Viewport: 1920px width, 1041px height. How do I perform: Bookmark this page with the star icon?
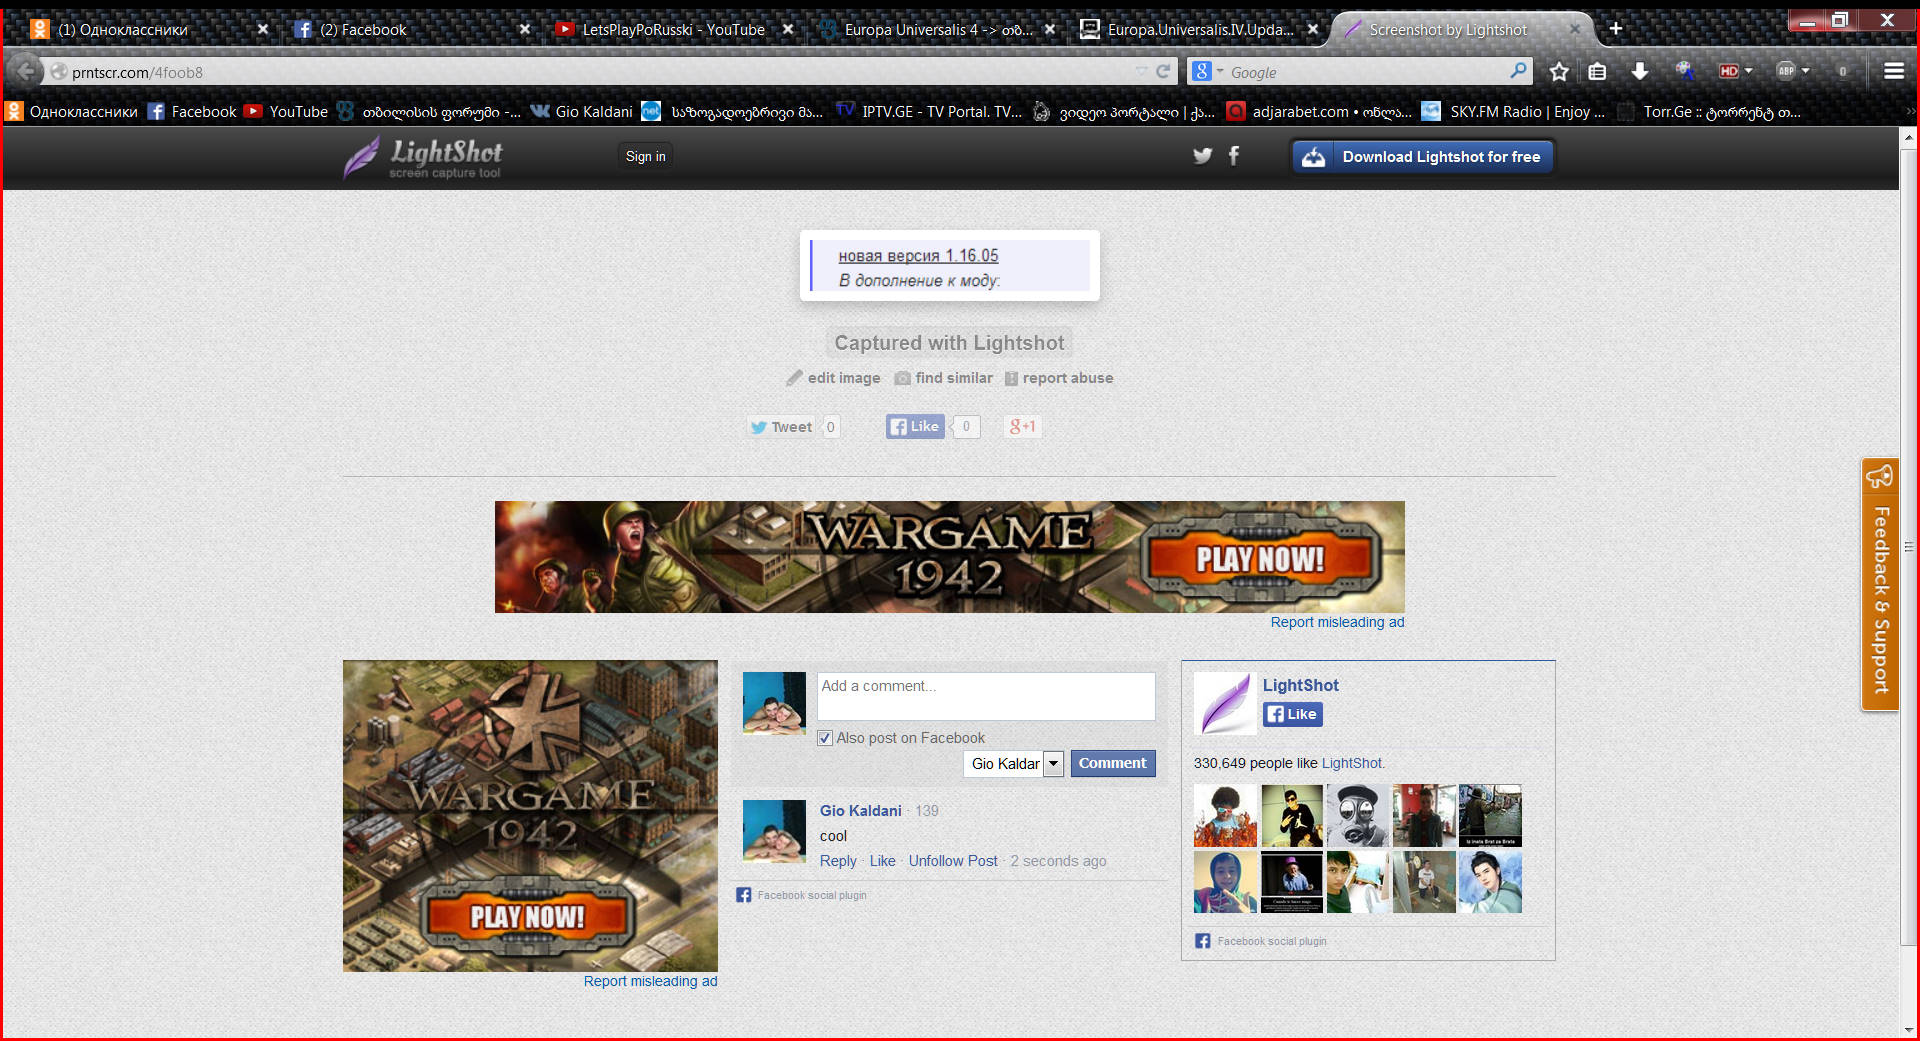[1559, 72]
